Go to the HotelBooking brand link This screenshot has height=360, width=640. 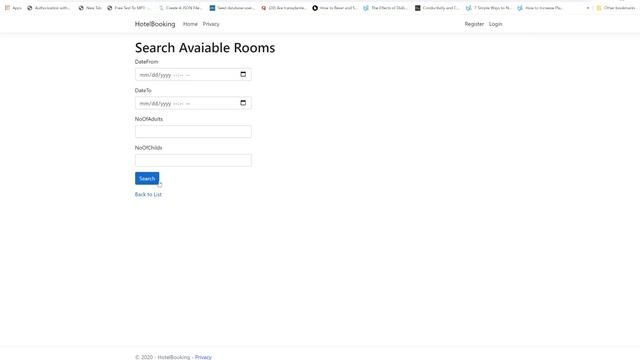pyautogui.click(x=155, y=24)
